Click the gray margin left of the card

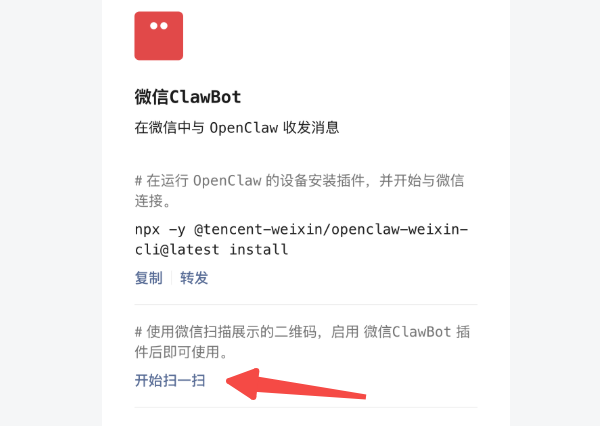[x=51, y=213]
